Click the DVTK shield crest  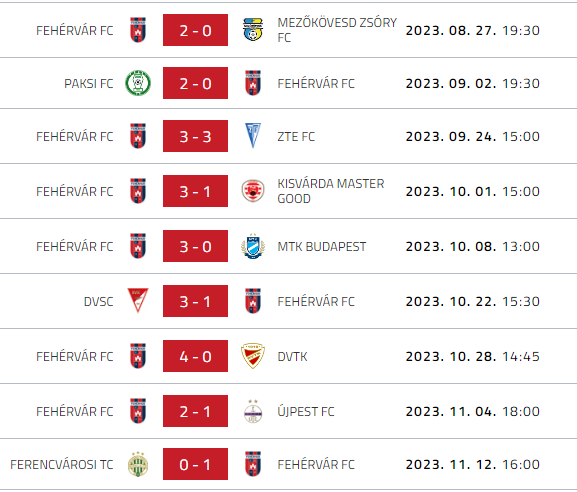pos(253,356)
